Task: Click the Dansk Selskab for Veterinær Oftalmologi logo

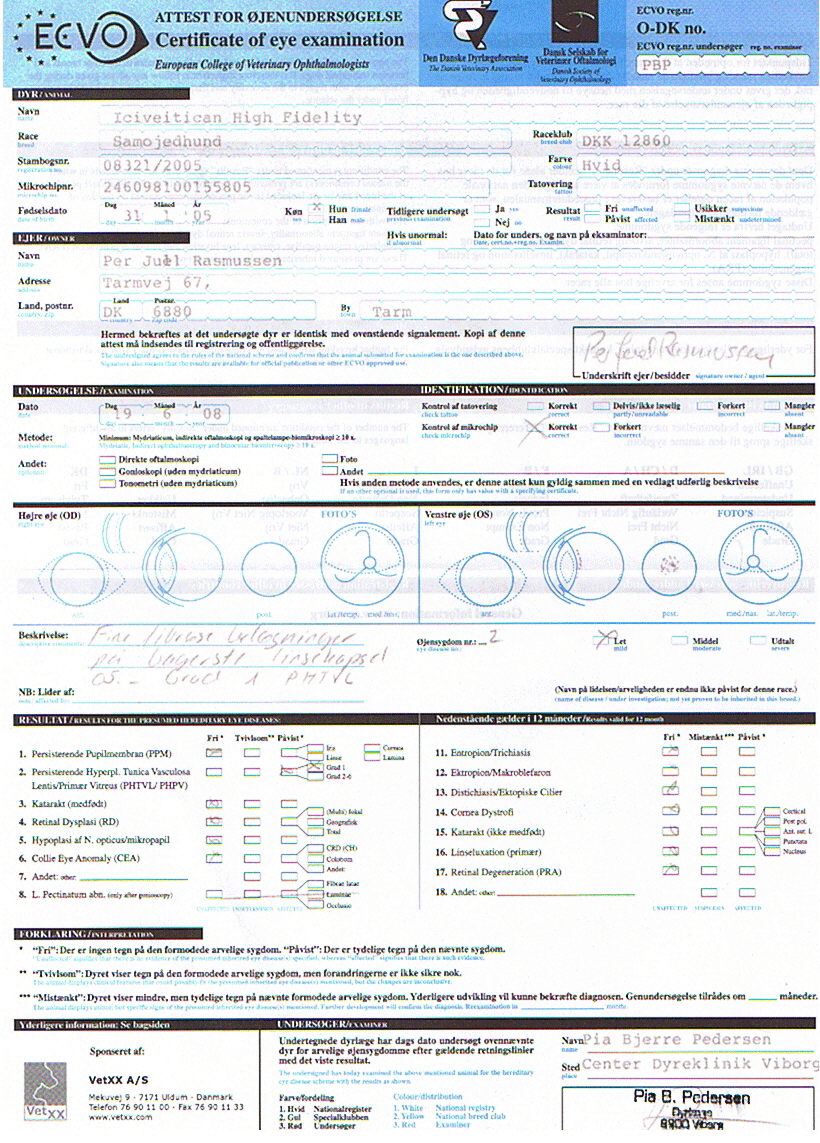Action: coord(575,22)
